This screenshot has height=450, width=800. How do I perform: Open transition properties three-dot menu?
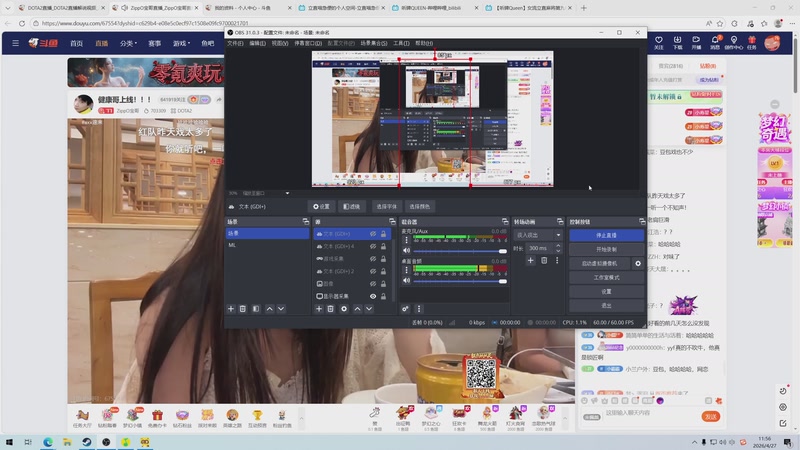tap(557, 260)
